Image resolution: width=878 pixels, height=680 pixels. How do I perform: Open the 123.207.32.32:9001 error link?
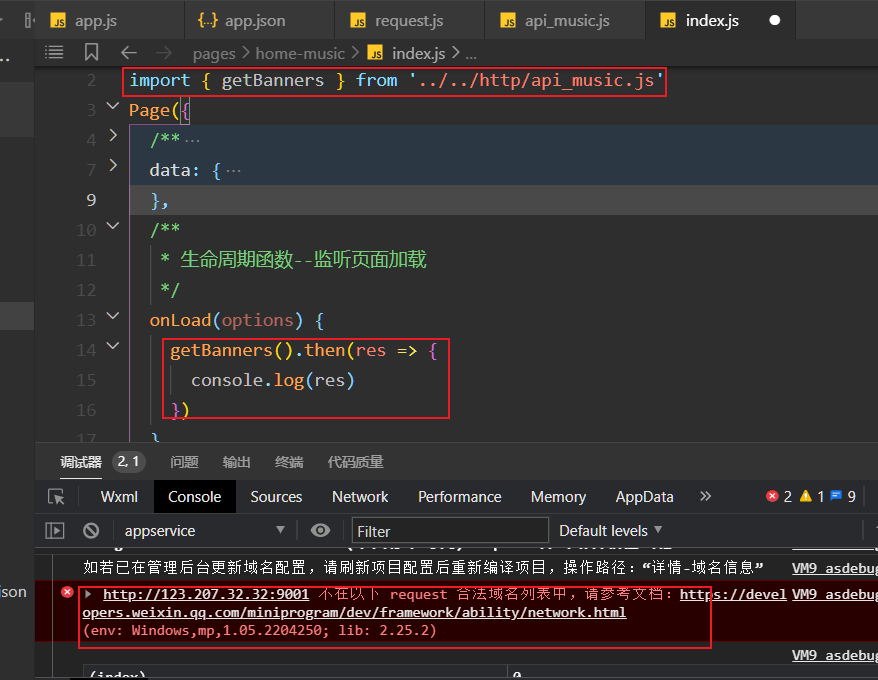click(206, 595)
